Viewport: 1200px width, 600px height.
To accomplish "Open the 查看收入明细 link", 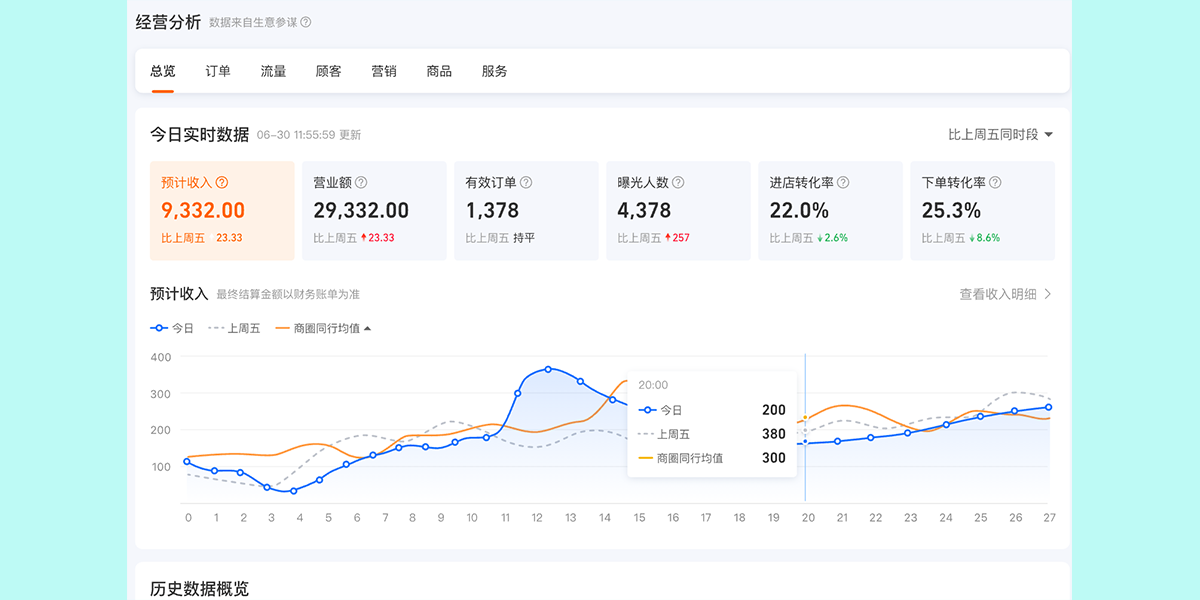I will [x=998, y=294].
